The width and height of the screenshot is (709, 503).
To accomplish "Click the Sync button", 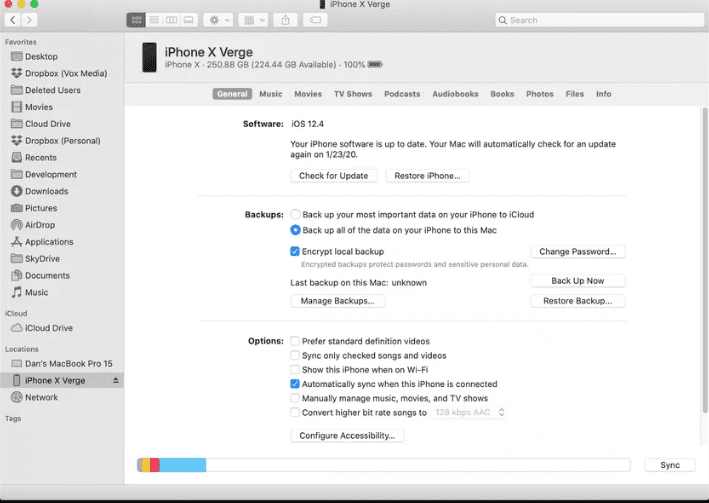I will coord(670,465).
